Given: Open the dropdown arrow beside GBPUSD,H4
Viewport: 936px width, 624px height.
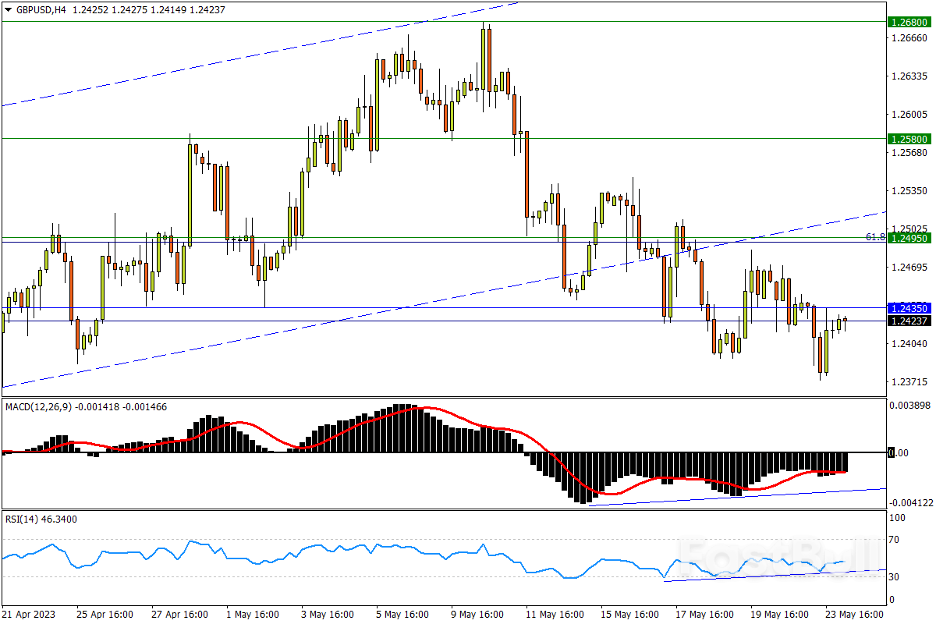Looking at the screenshot, I should (x=8, y=9).
